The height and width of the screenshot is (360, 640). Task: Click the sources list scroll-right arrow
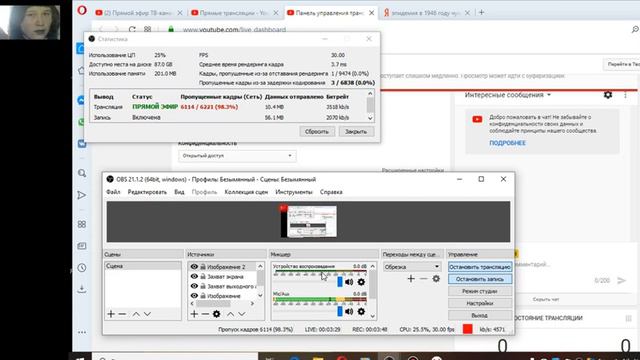[x=252, y=304]
